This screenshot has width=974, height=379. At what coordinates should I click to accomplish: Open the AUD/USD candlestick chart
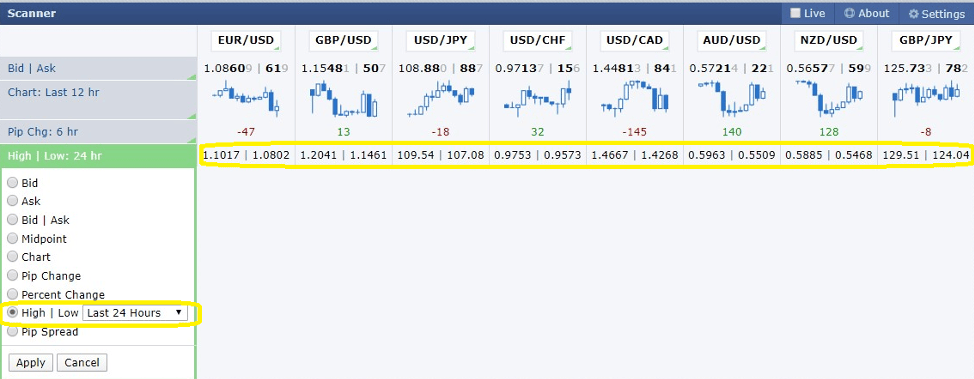pos(732,98)
